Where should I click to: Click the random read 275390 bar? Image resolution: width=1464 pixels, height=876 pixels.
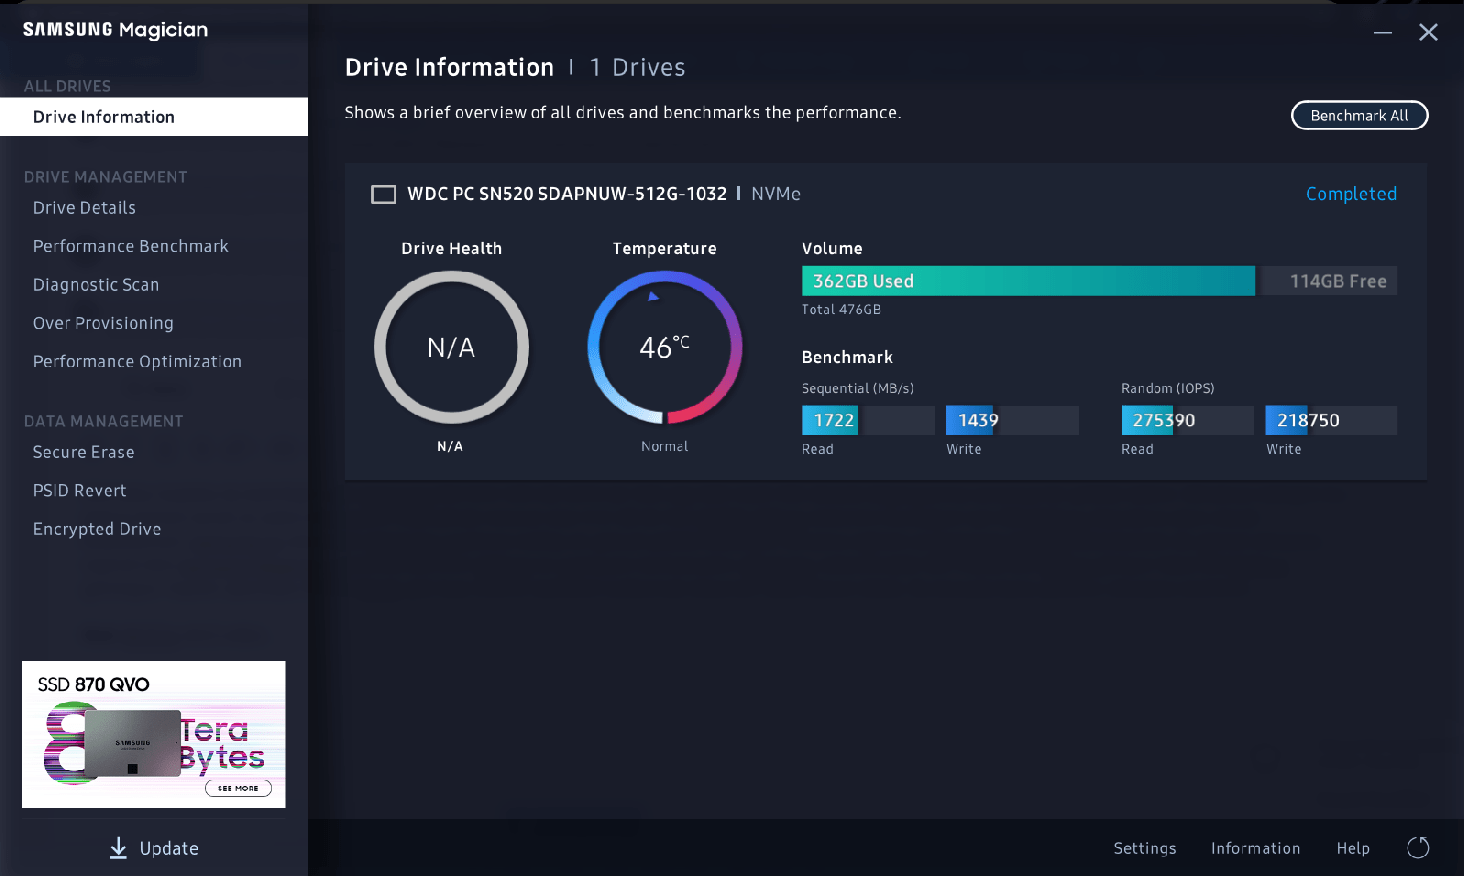pos(1187,420)
